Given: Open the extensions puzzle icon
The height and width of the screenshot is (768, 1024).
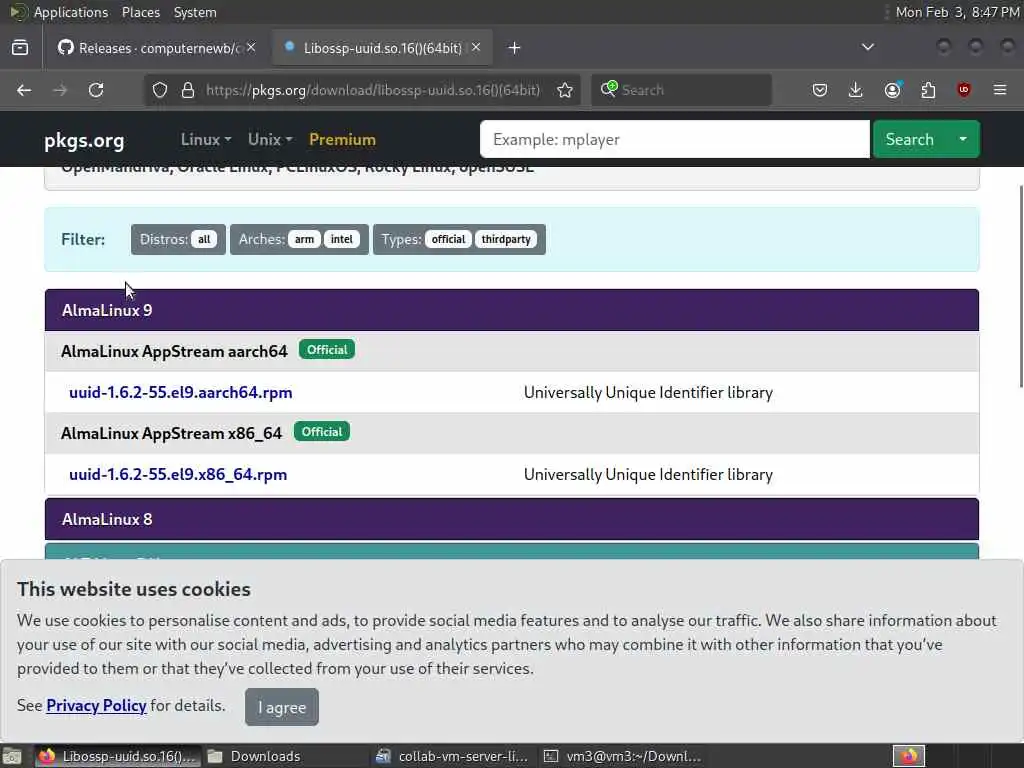Looking at the screenshot, I should [x=928, y=90].
